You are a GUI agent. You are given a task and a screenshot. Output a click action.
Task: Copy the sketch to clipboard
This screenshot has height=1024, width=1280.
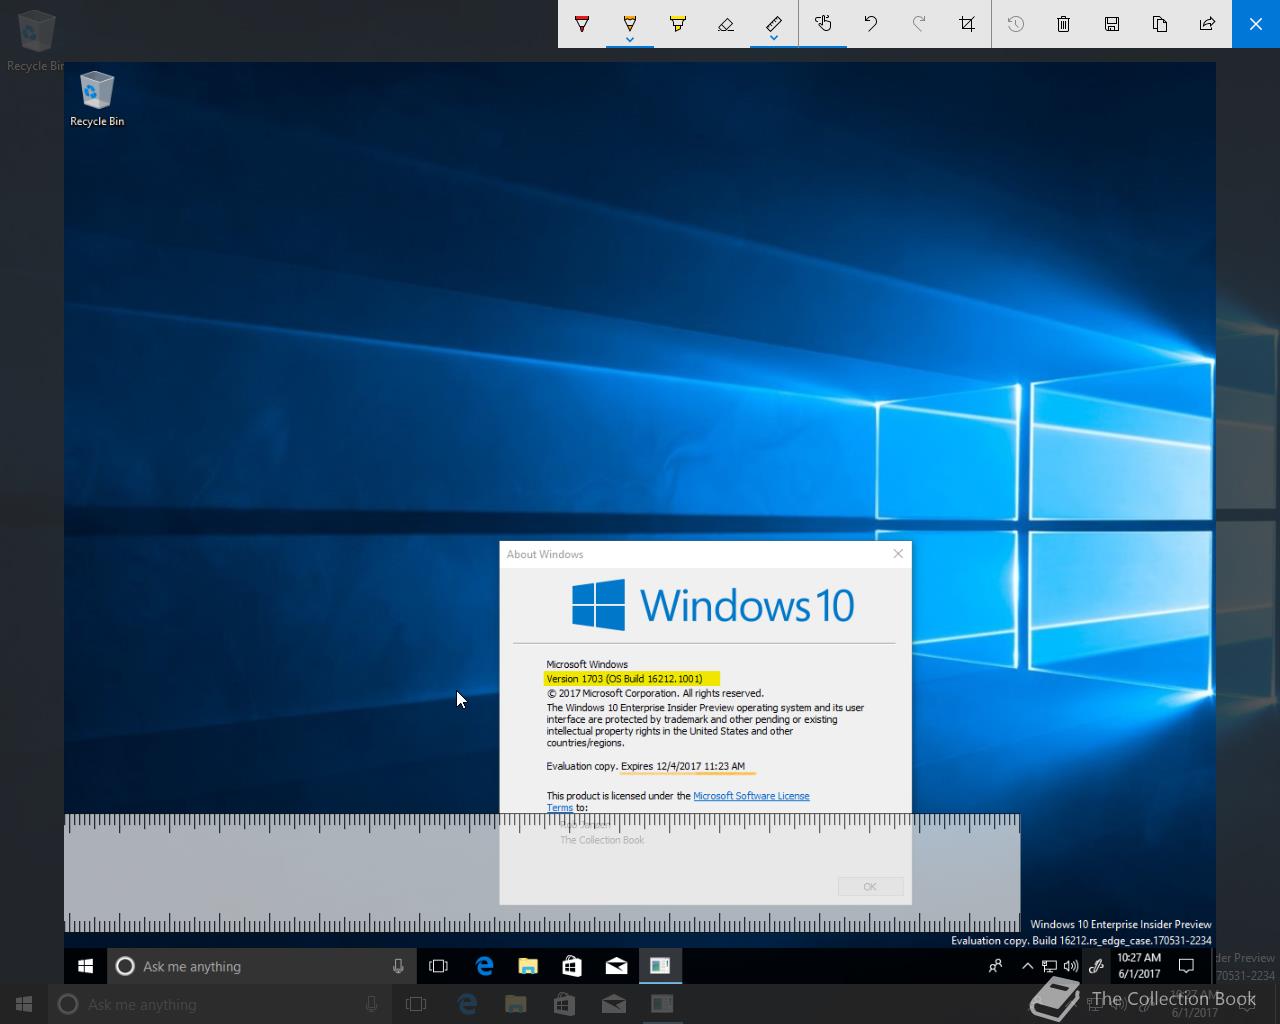click(x=1160, y=24)
